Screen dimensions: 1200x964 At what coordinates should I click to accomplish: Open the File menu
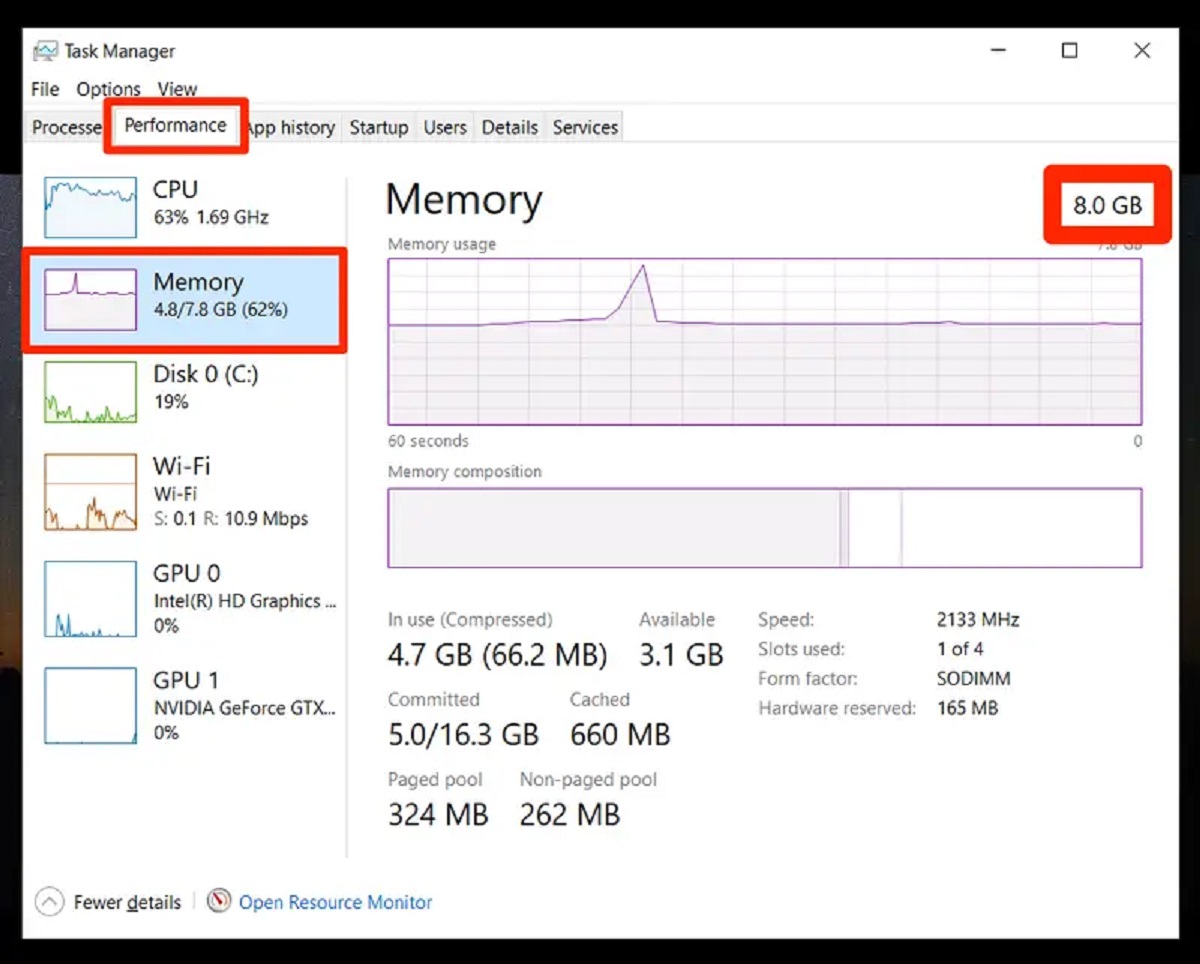point(45,89)
